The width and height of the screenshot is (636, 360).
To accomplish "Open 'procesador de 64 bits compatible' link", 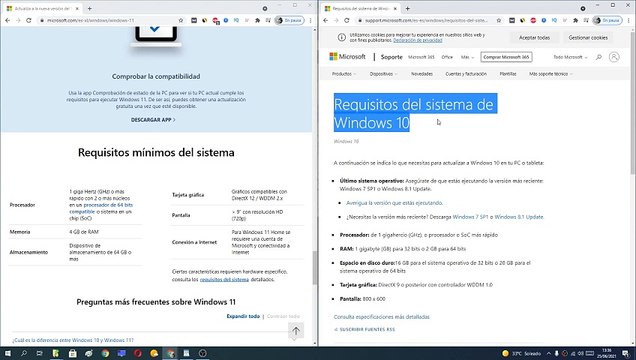I will (x=101, y=208).
